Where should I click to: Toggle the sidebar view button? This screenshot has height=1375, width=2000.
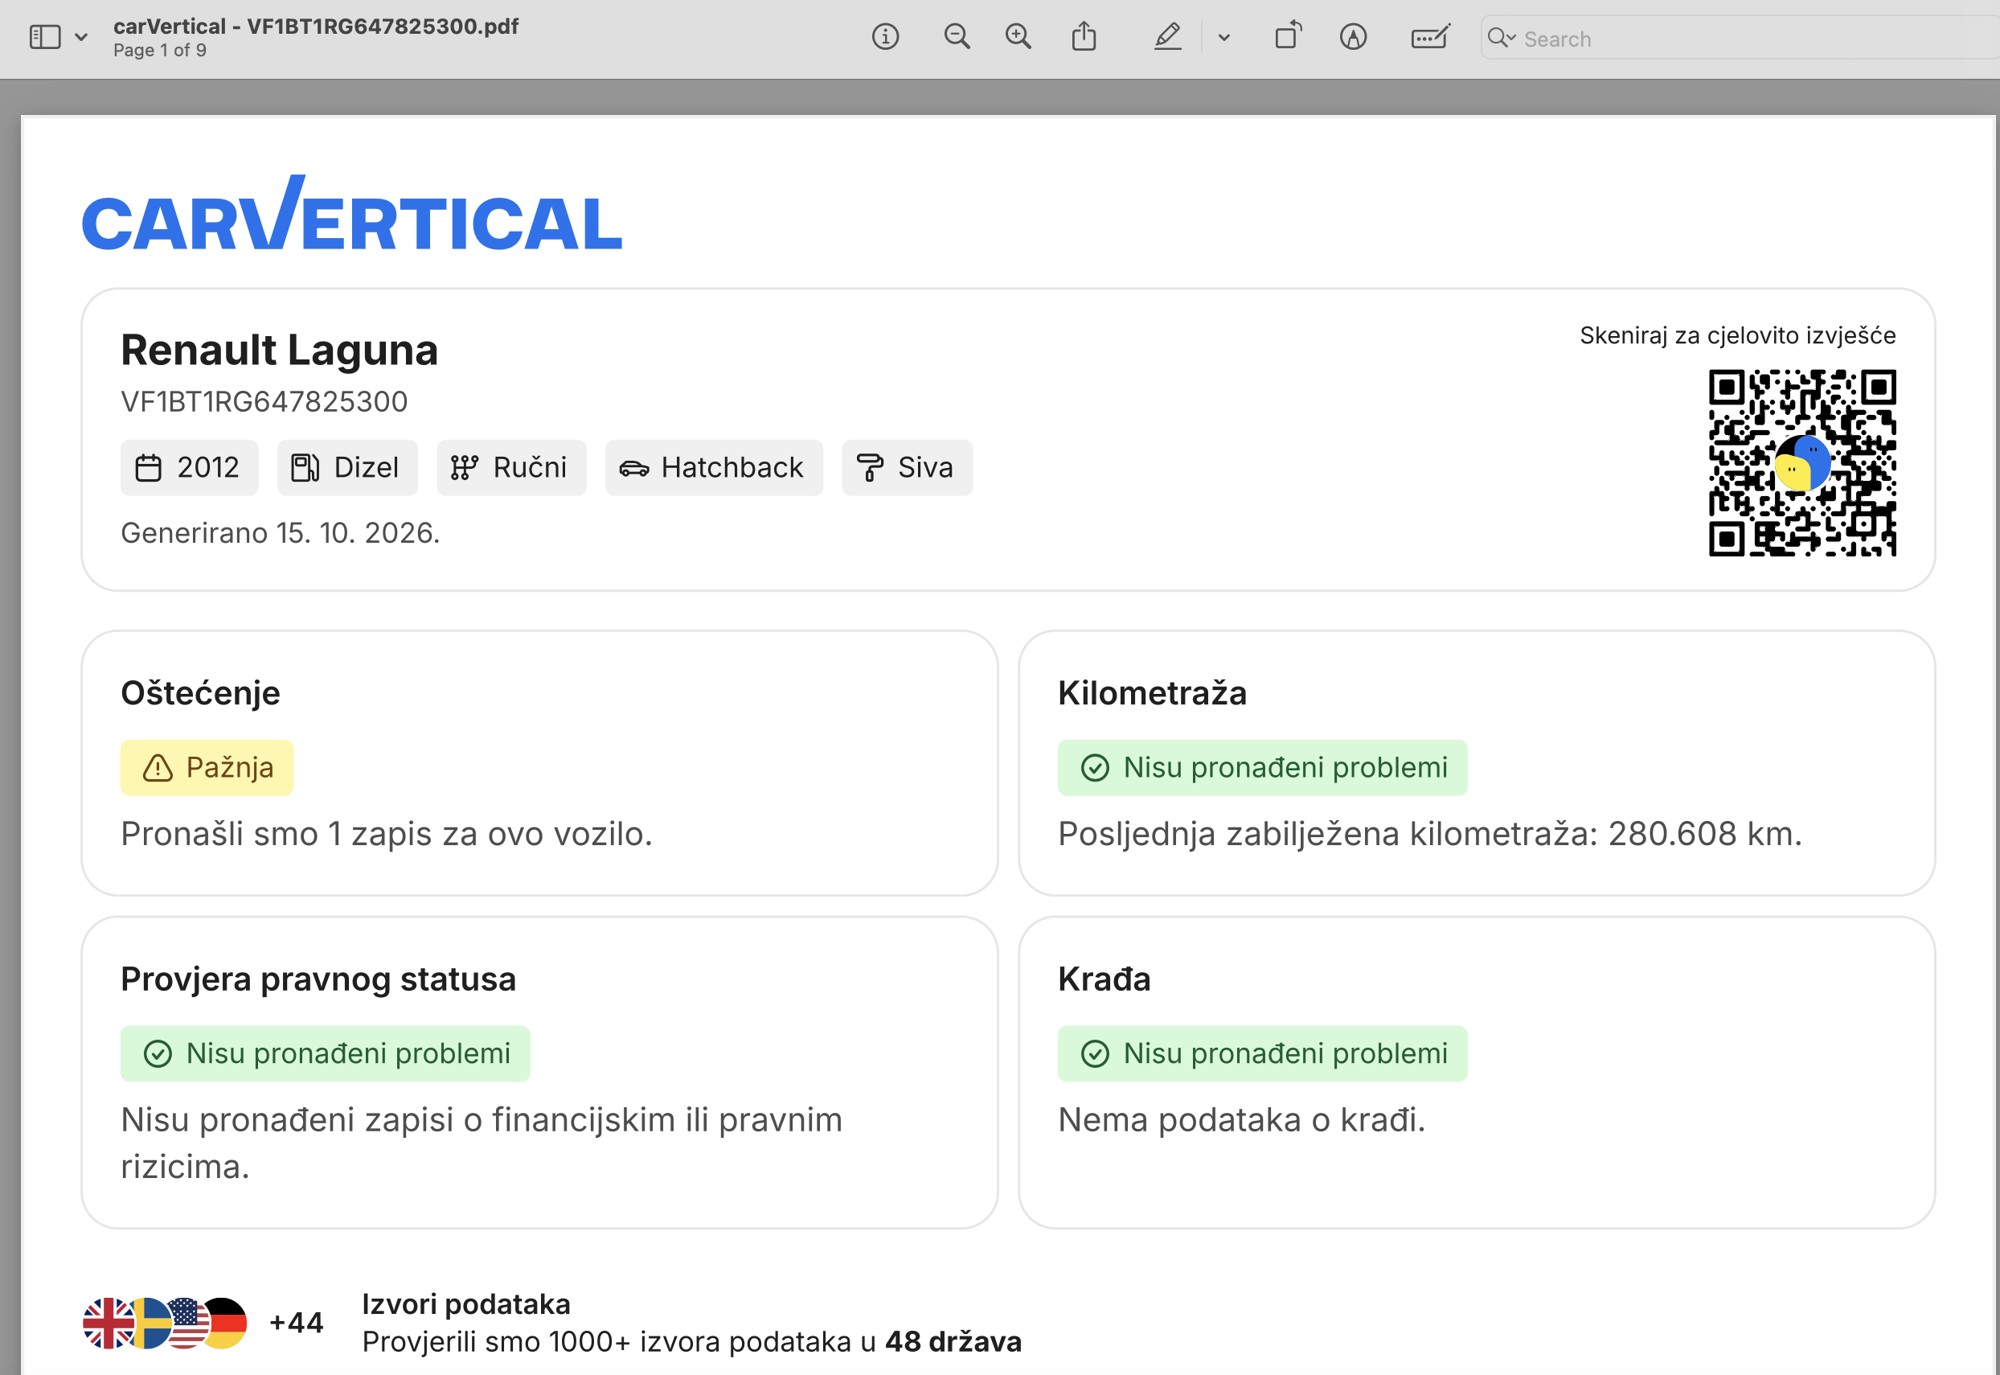45,37
